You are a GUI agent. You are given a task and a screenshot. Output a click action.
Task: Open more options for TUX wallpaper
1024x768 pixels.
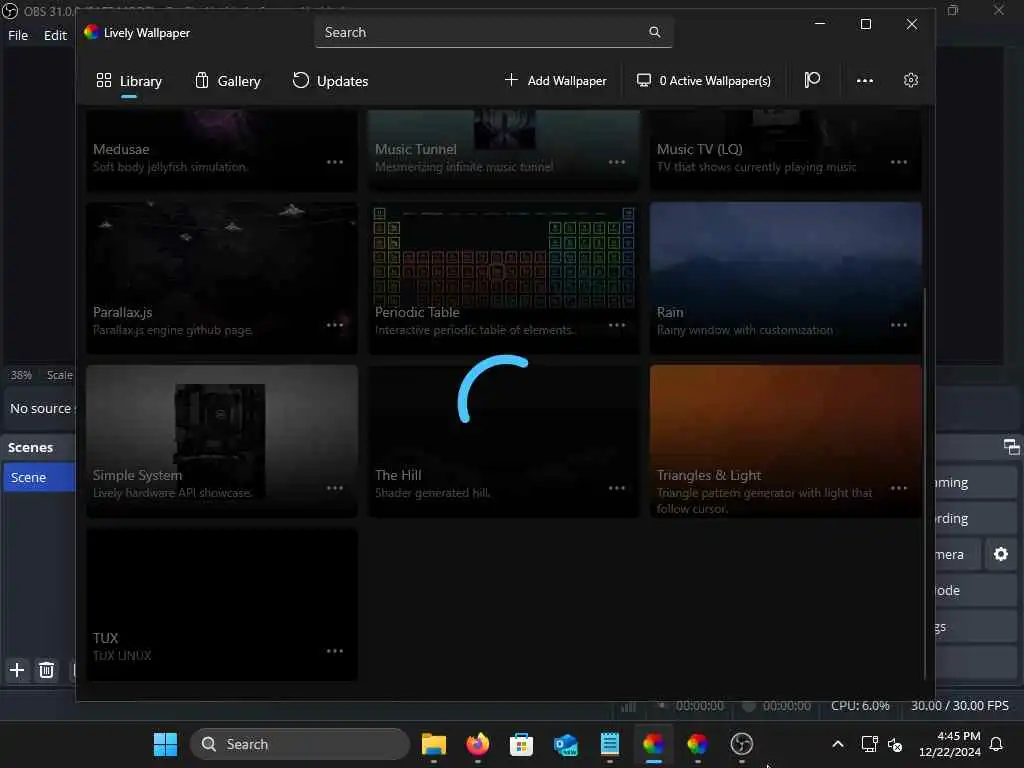(335, 651)
